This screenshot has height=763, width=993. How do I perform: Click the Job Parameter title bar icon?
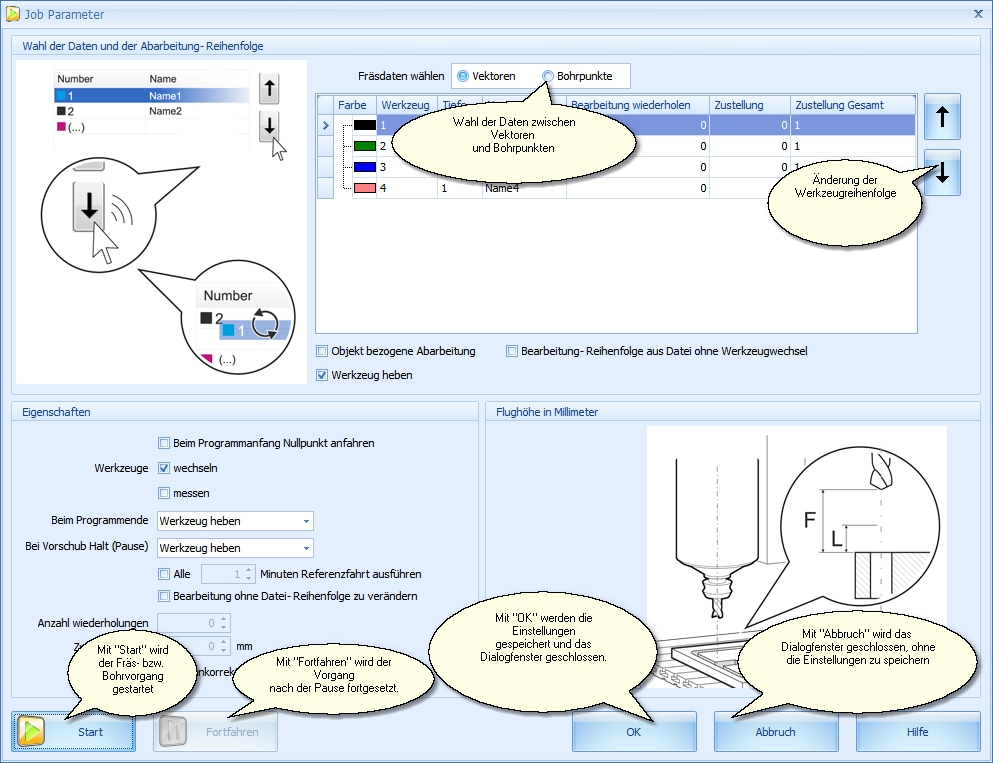(x=13, y=14)
